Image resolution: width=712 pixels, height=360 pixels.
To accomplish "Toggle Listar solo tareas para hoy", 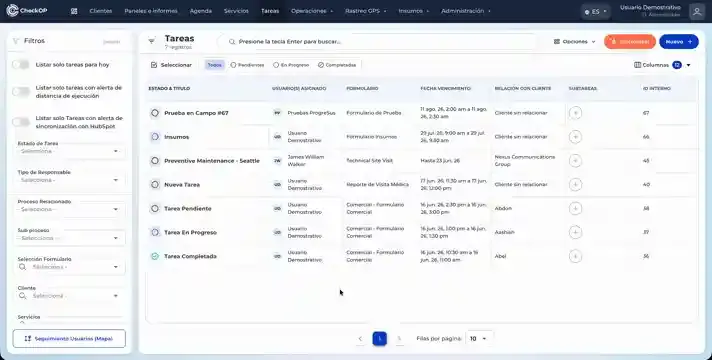I will pos(21,64).
